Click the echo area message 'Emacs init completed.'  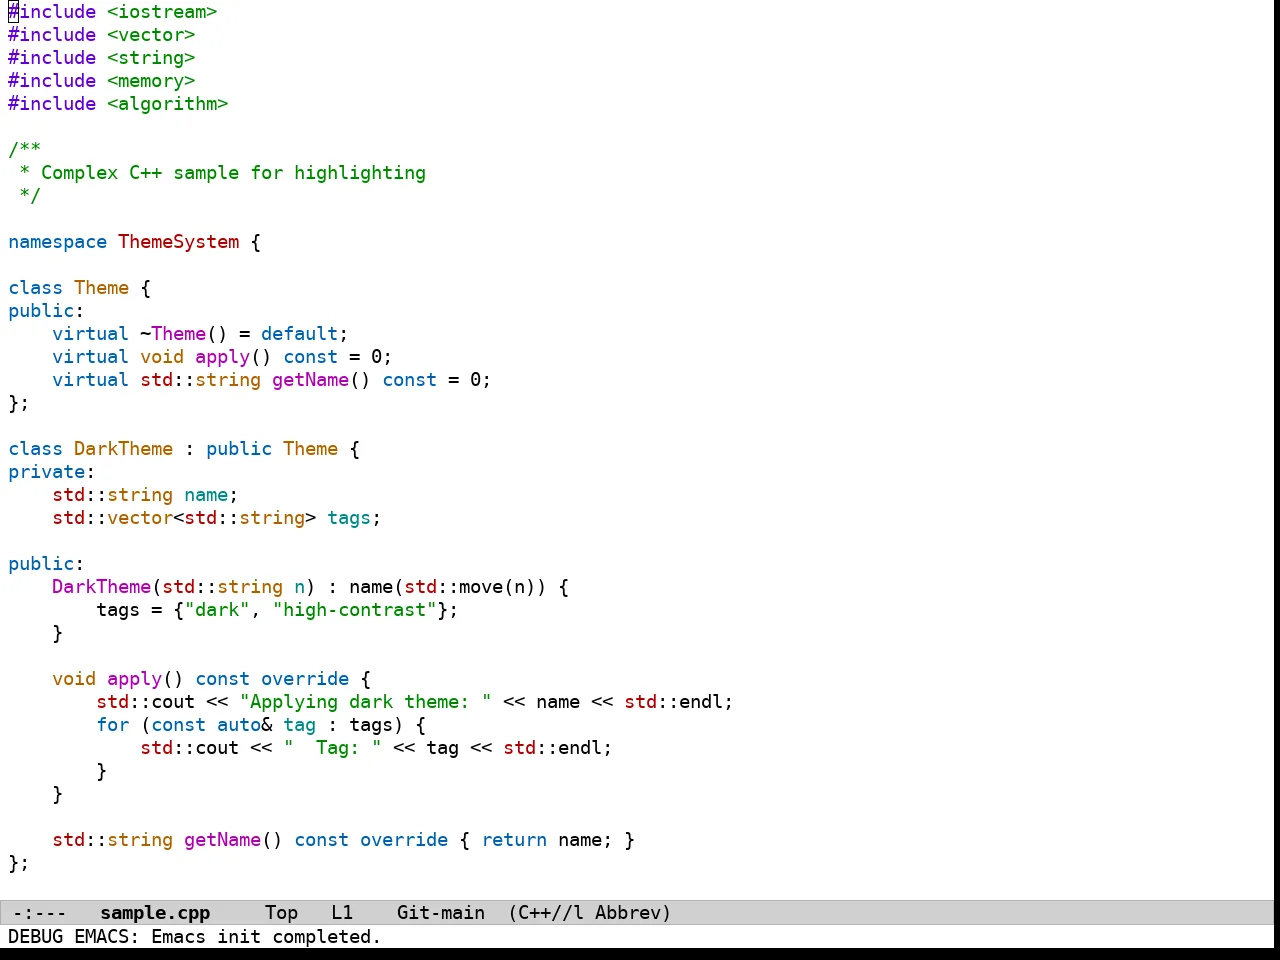click(266, 937)
